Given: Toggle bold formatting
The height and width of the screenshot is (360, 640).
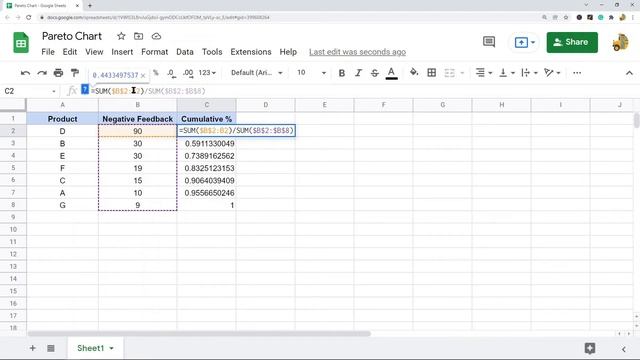Looking at the screenshot, I should click(342, 73).
